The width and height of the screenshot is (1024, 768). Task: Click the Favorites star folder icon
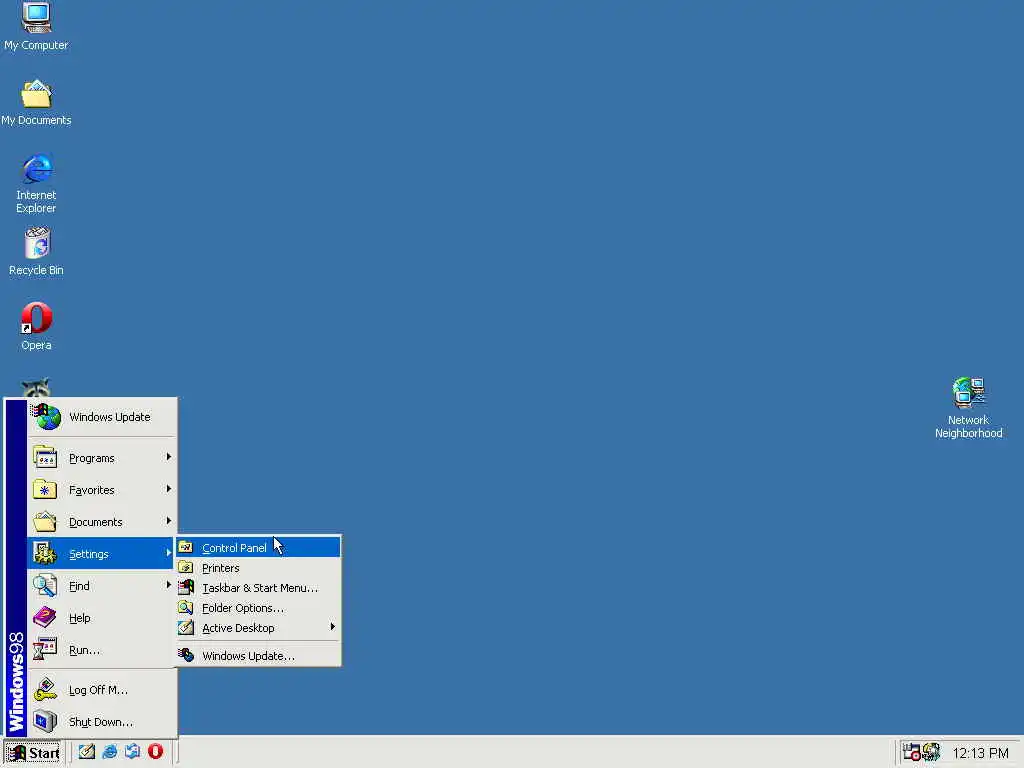tap(45, 489)
